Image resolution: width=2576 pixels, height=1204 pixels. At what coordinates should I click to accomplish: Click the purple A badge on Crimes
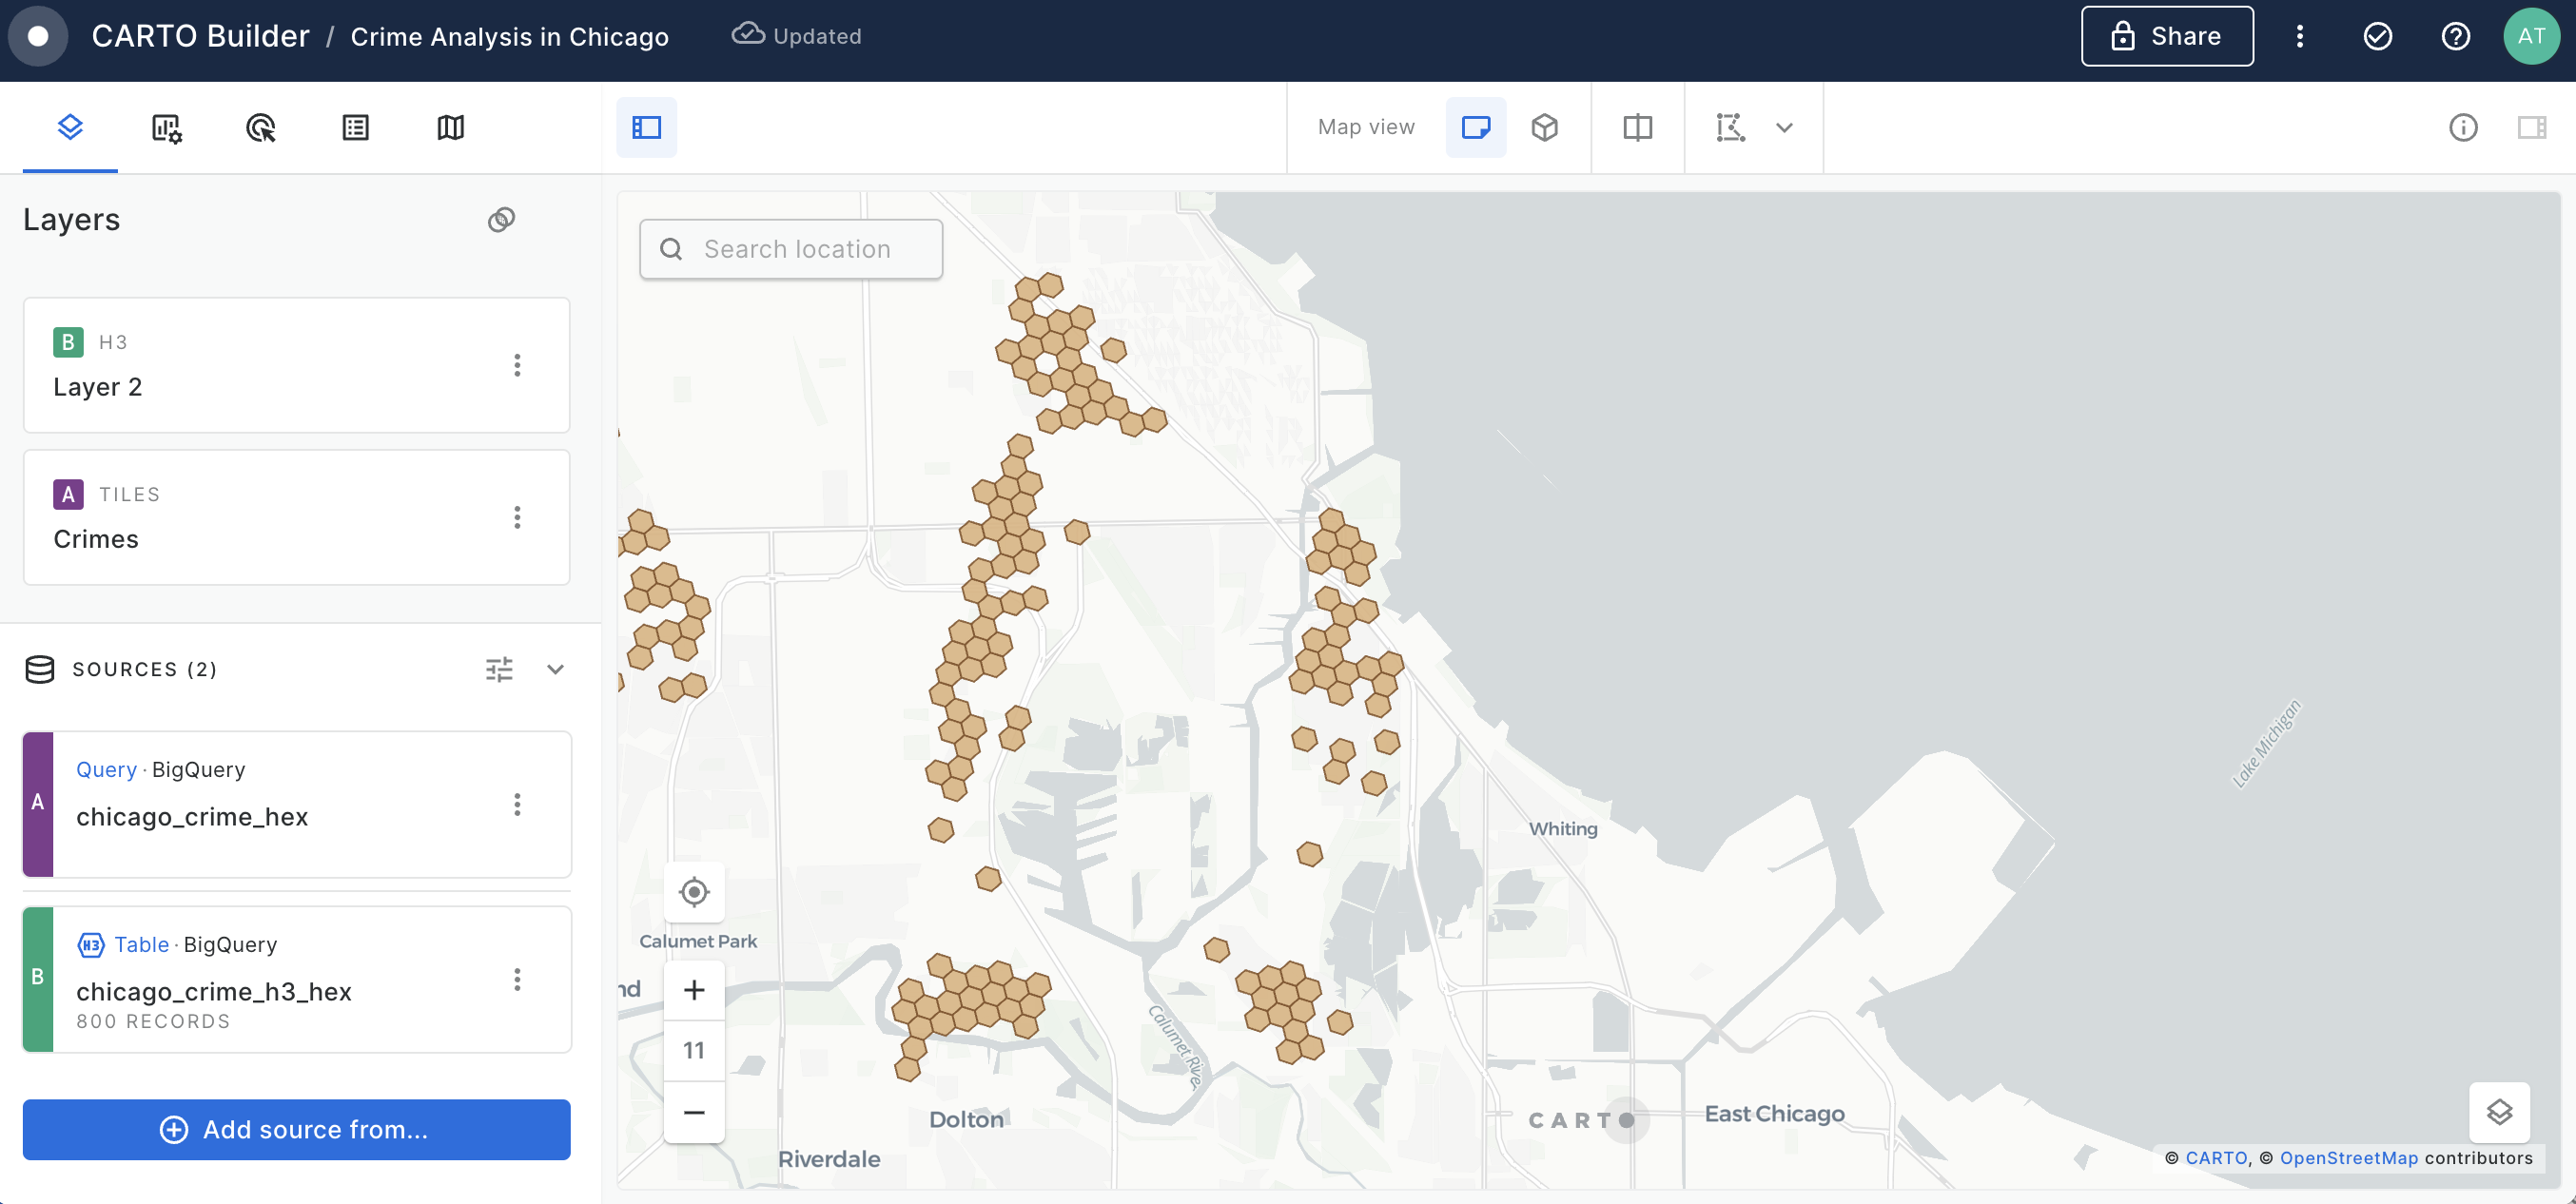[x=68, y=494]
